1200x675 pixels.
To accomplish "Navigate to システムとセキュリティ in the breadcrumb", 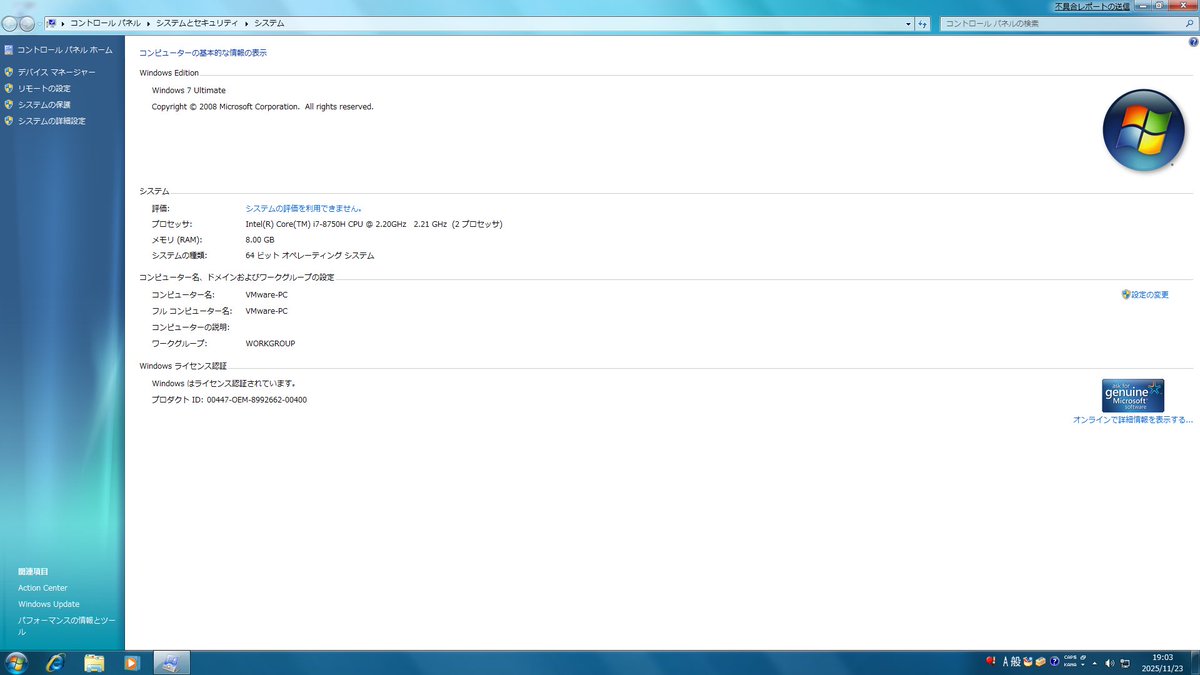I will (194, 22).
